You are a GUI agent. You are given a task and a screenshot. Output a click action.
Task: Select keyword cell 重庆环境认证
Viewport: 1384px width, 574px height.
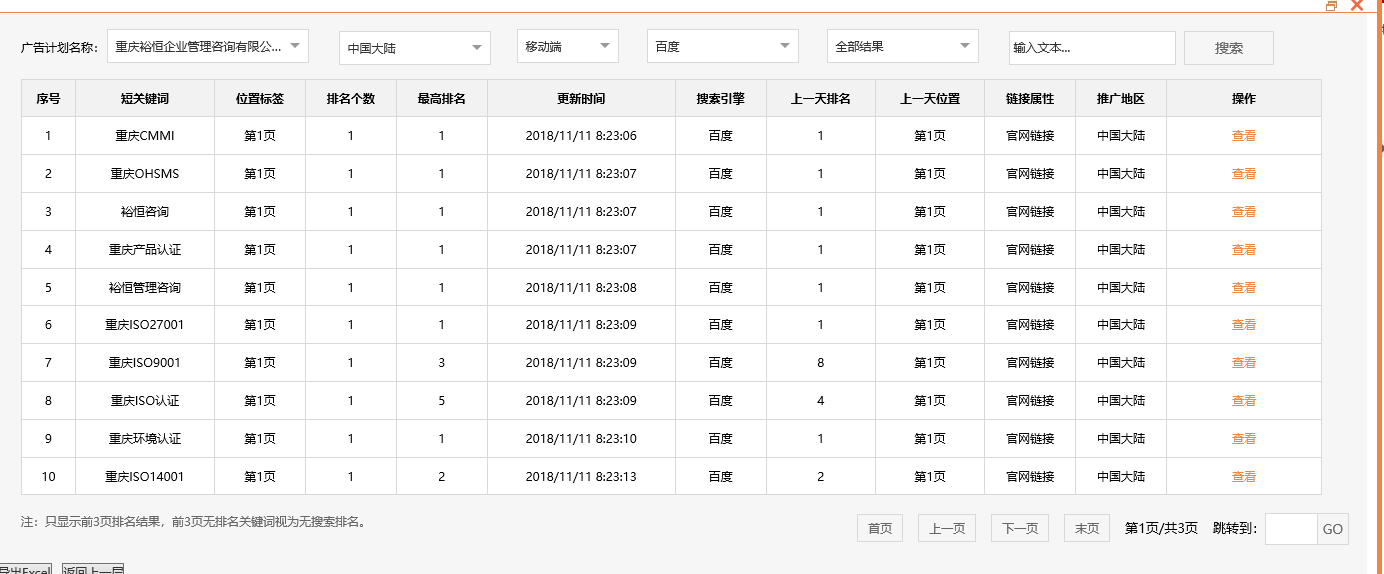[145, 439]
